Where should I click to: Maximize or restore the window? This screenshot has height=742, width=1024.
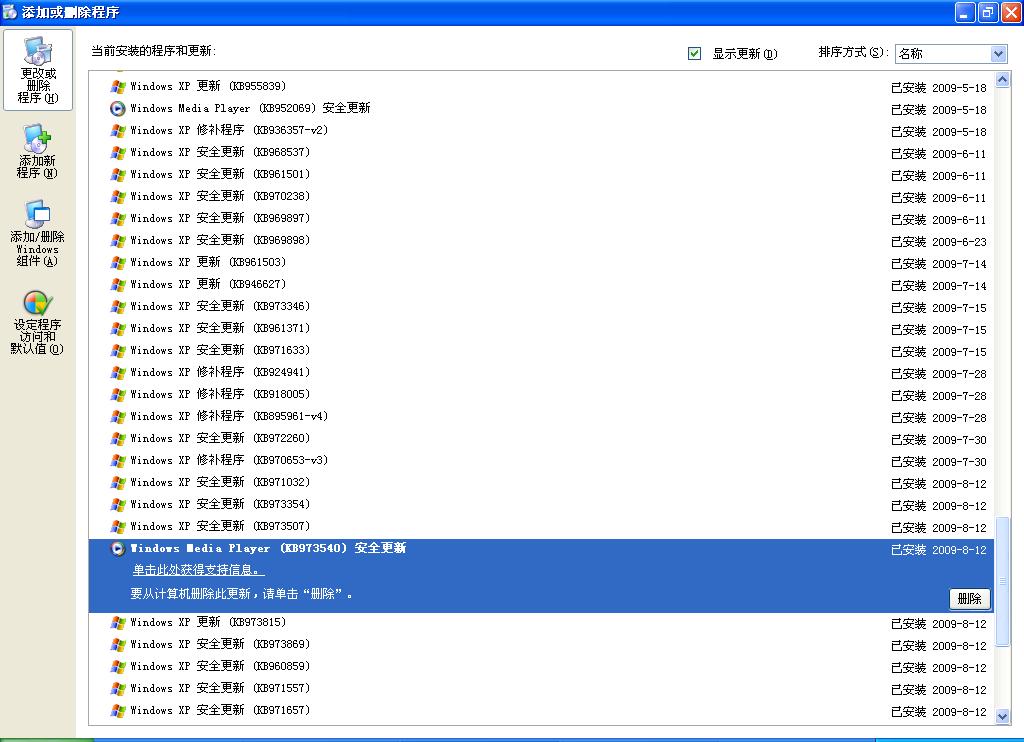tap(988, 12)
